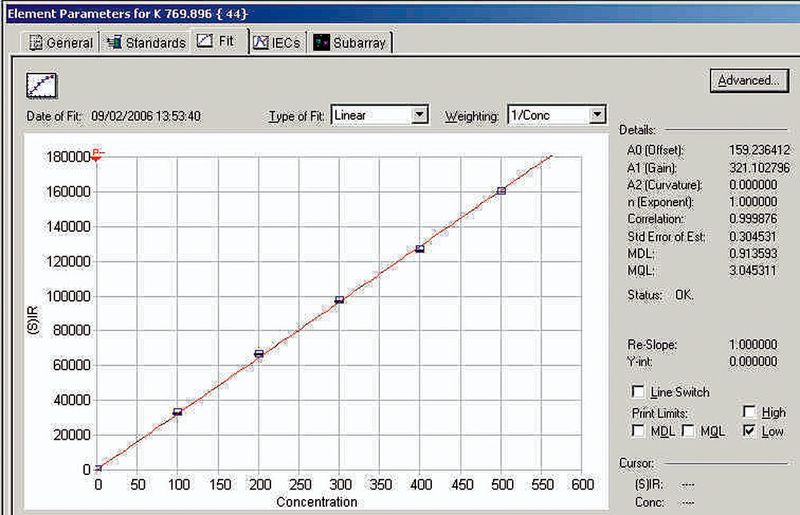This screenshot has width=800, height=515.
Task: Switch to the Subarray tab
Action: point(350,42)
